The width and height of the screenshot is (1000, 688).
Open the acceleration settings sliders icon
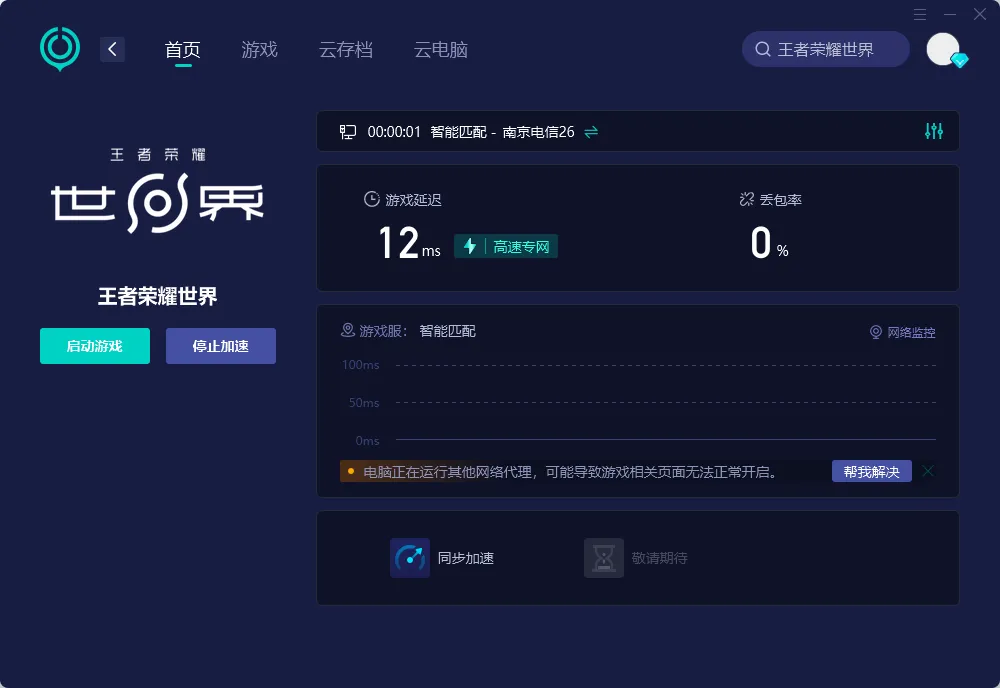click(x=932, y=130)
